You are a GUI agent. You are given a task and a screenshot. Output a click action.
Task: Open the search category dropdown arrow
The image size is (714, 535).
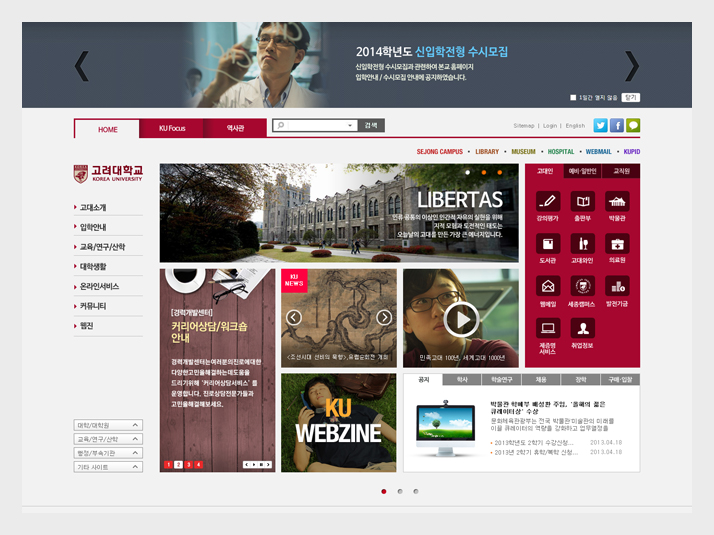(x=350, y=125)
